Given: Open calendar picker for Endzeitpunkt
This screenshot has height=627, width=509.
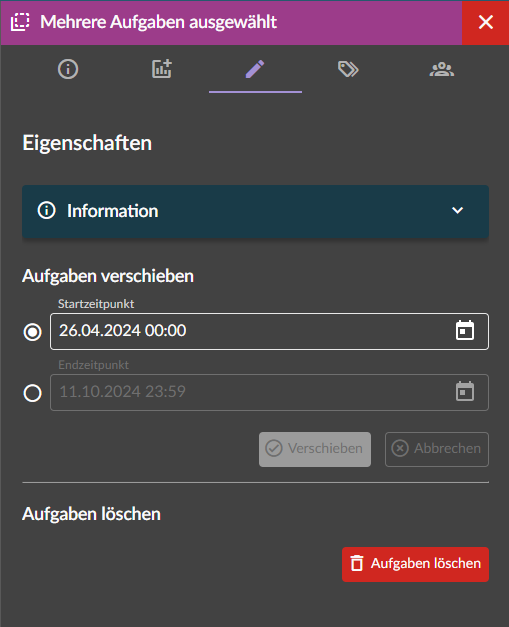Looking at the screenshot, I should pyautogui.click(x=465, y=392).
